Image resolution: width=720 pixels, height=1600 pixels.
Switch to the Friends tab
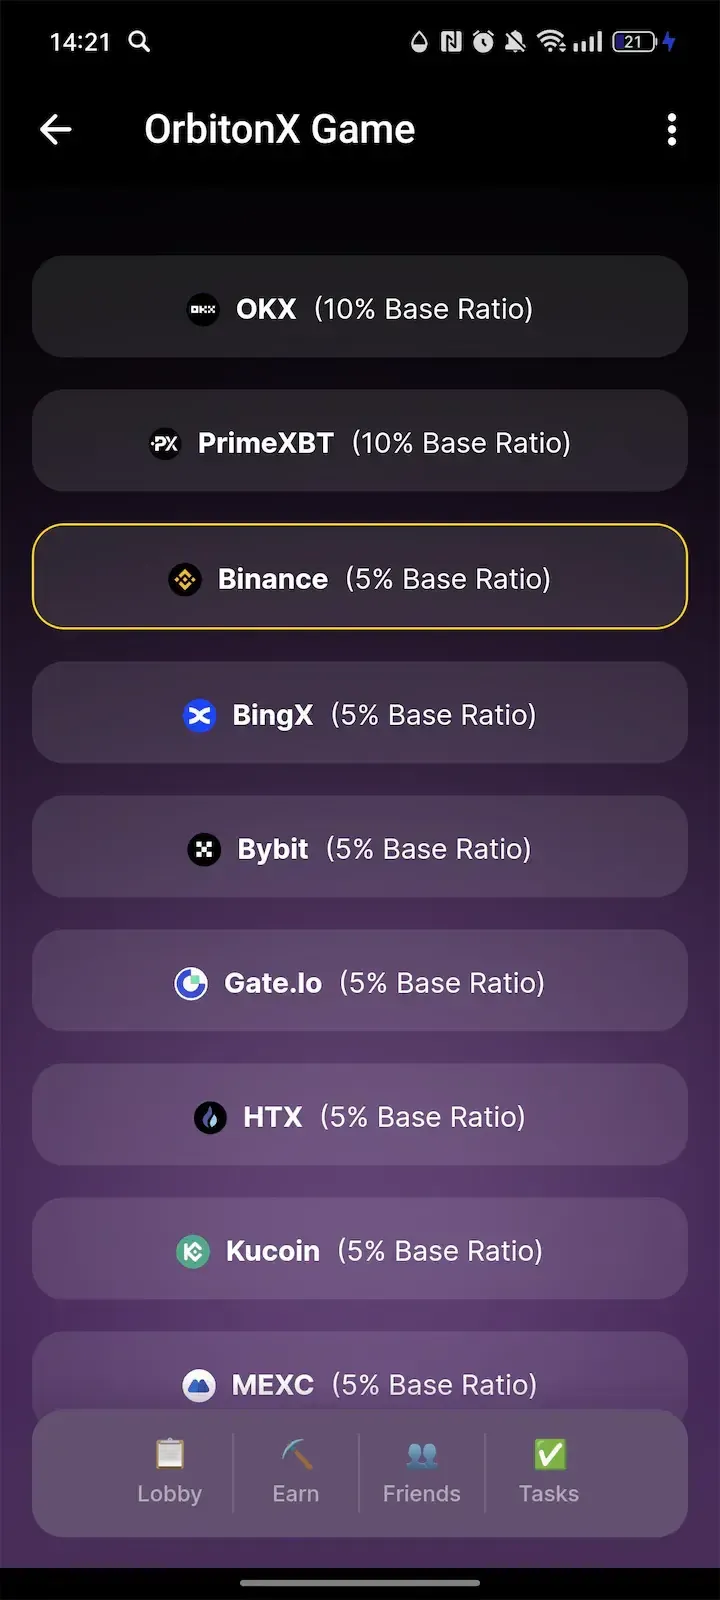(421, 1473)
